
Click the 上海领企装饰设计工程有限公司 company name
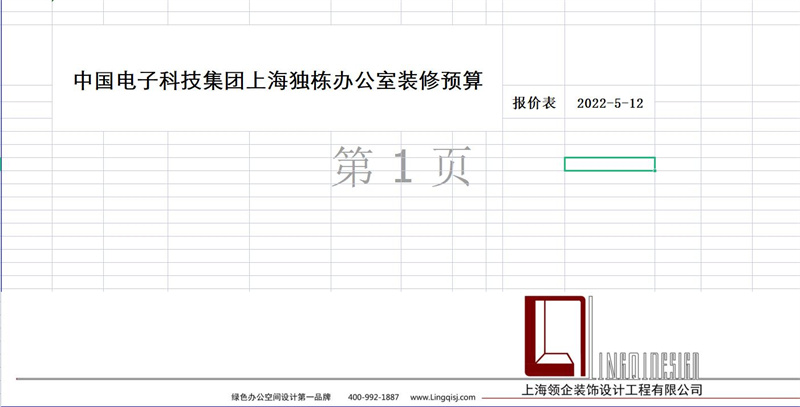click(x=606, y=390)
